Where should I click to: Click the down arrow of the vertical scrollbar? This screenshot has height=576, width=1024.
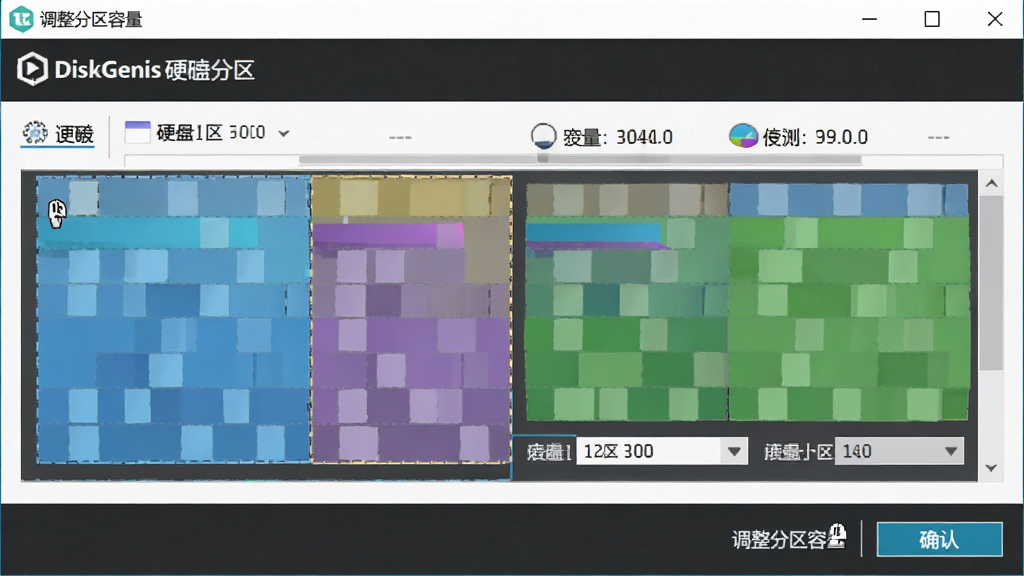point(991,468)
